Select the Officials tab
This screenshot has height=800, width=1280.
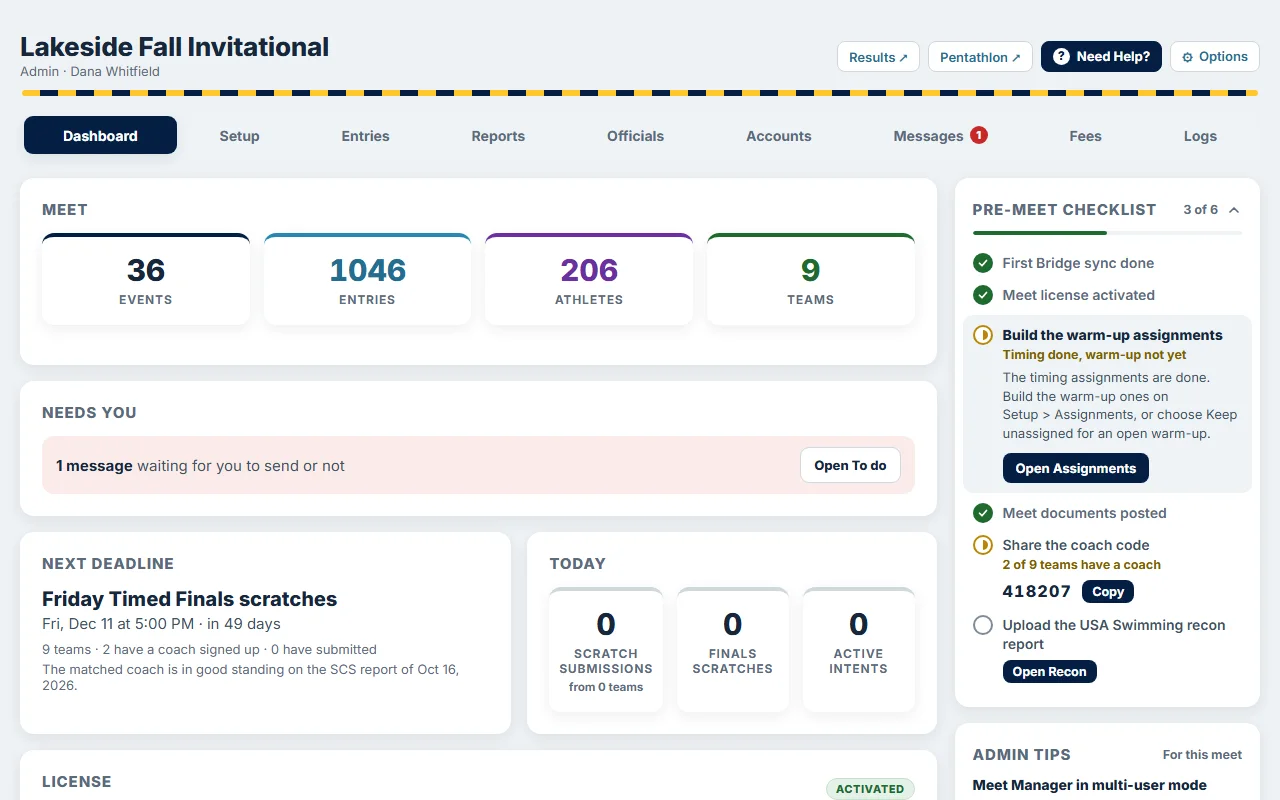click(x=635, y=136)
